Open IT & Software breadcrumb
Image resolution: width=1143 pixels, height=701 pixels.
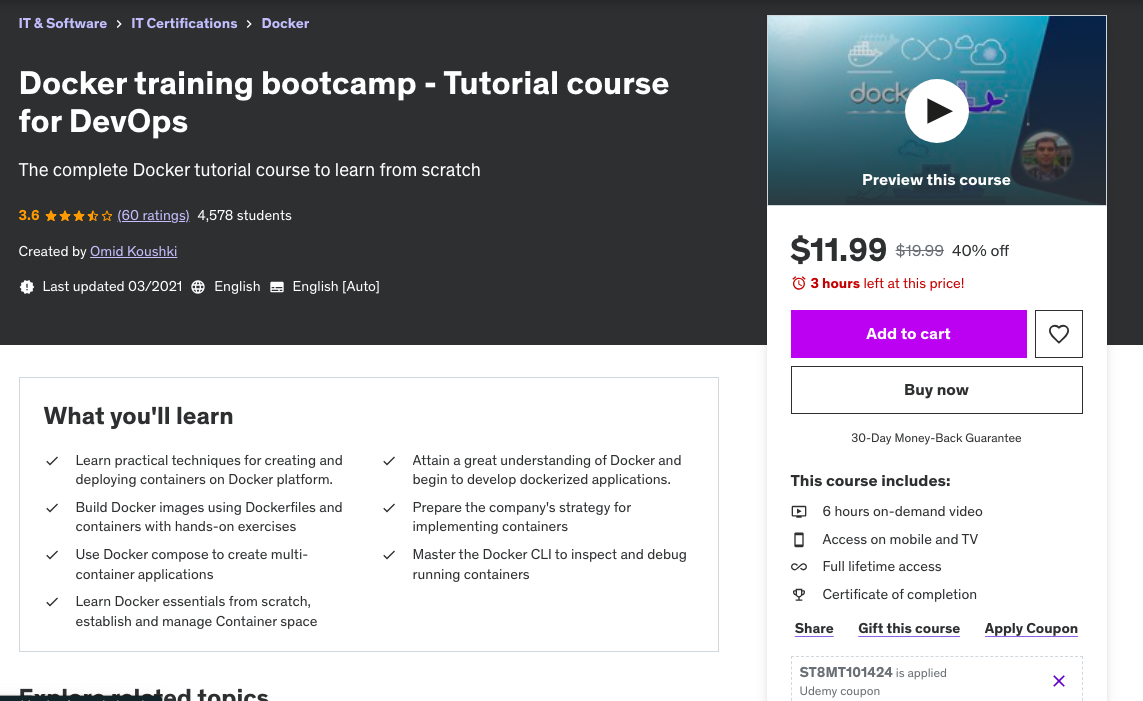(63, 23)
